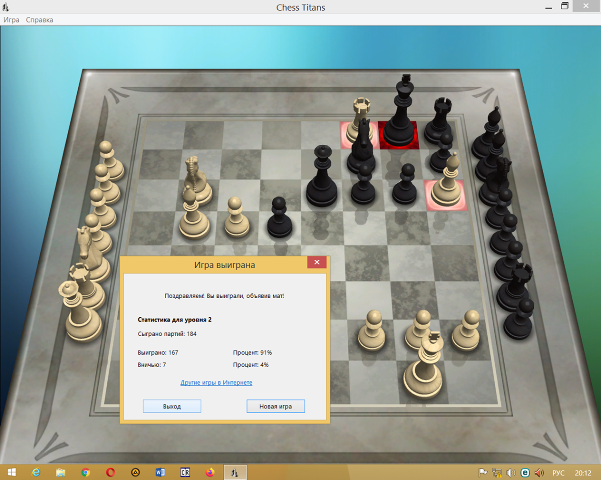601x480 pixels.
Task: Click the Windows Start button
Action: coord(10,471)
